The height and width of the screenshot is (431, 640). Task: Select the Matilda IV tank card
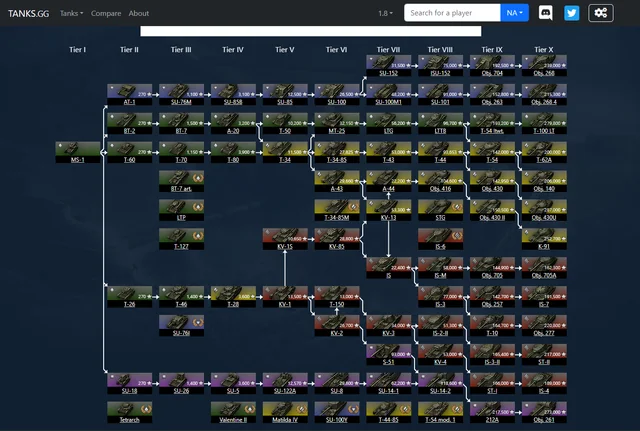pyautogui.click(x=285, y=412)
